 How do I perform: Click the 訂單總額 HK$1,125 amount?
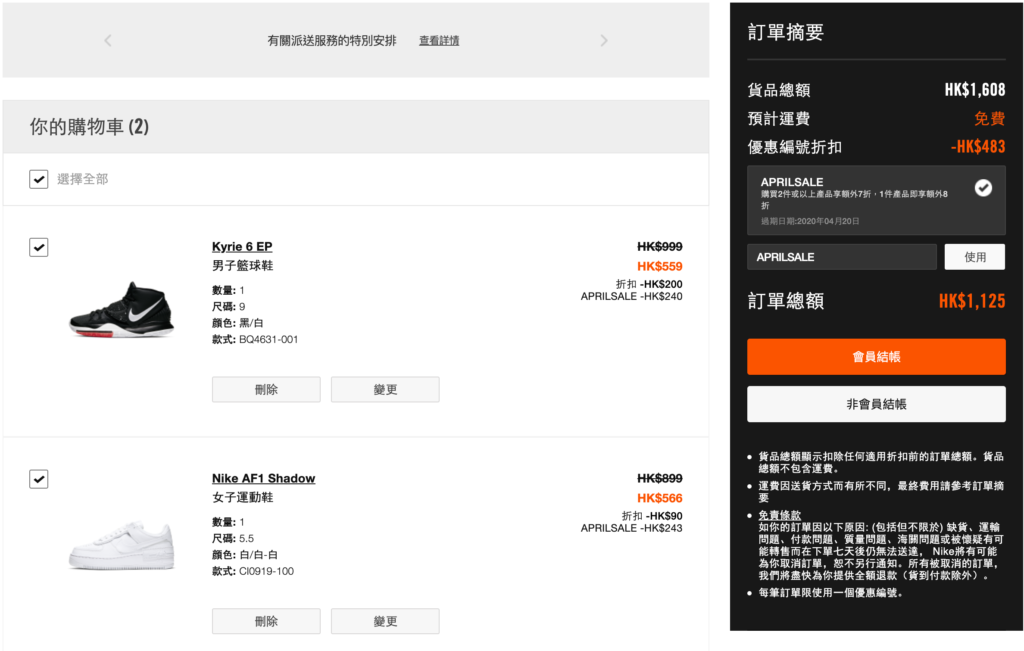[x=972, y=301]
